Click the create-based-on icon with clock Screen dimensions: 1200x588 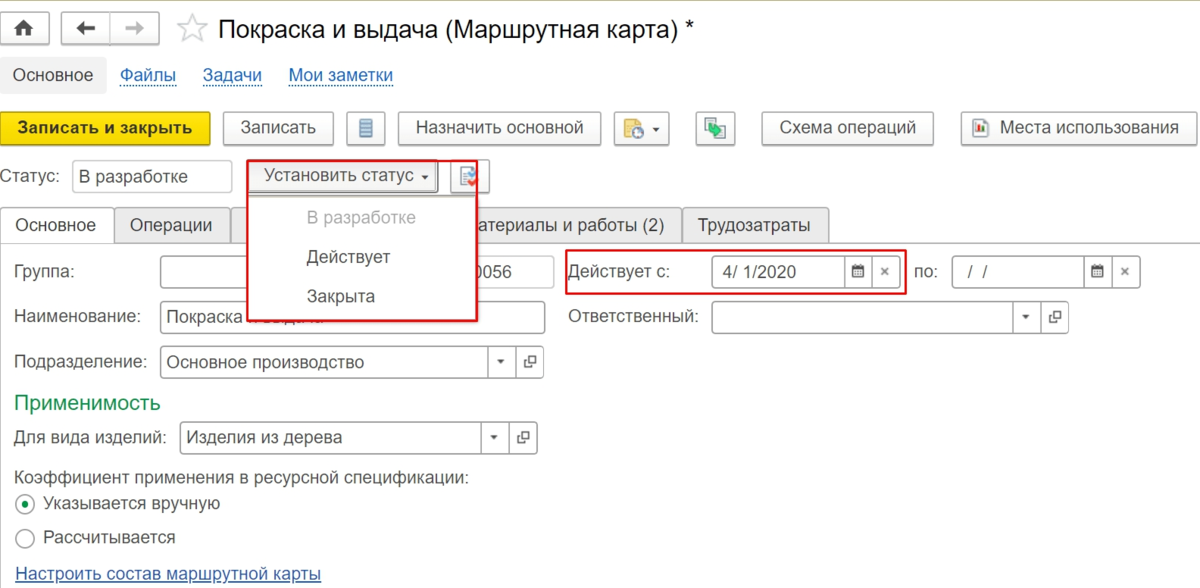click(x=634, y=128)
